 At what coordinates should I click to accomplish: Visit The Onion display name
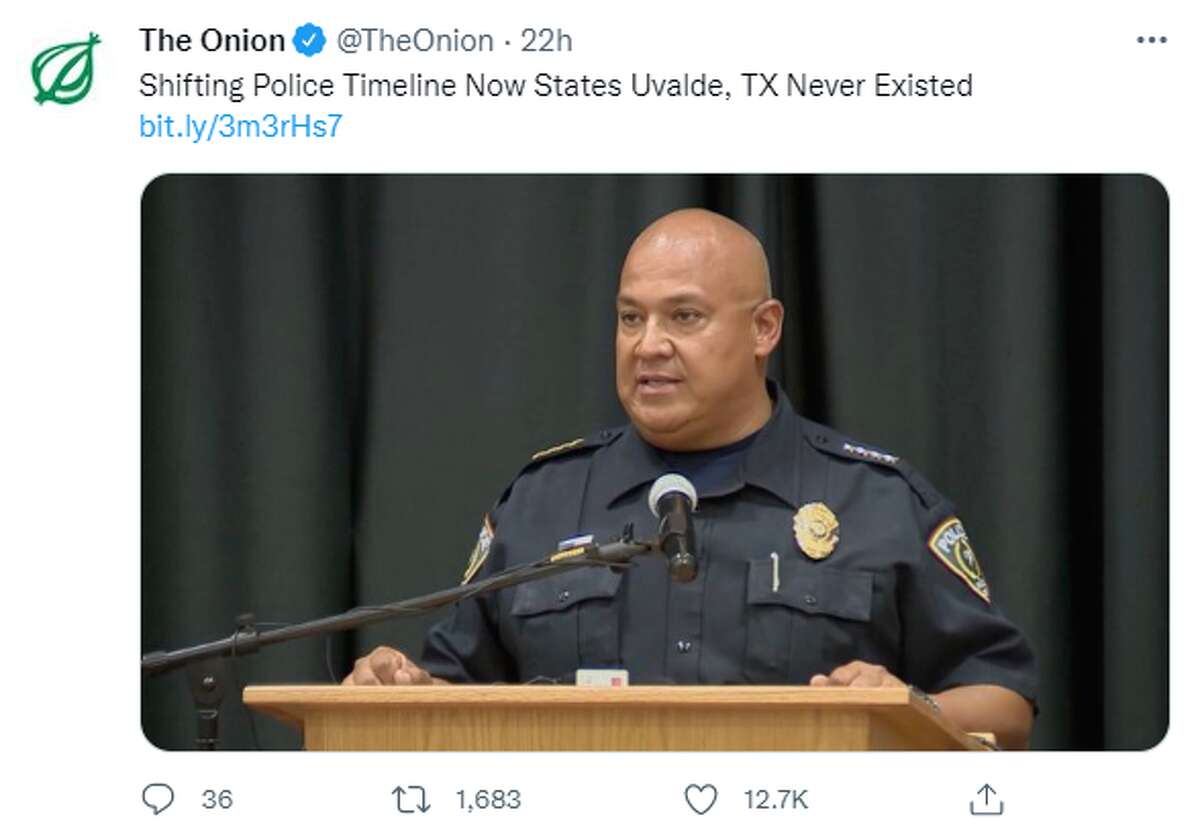click(212, 41)
